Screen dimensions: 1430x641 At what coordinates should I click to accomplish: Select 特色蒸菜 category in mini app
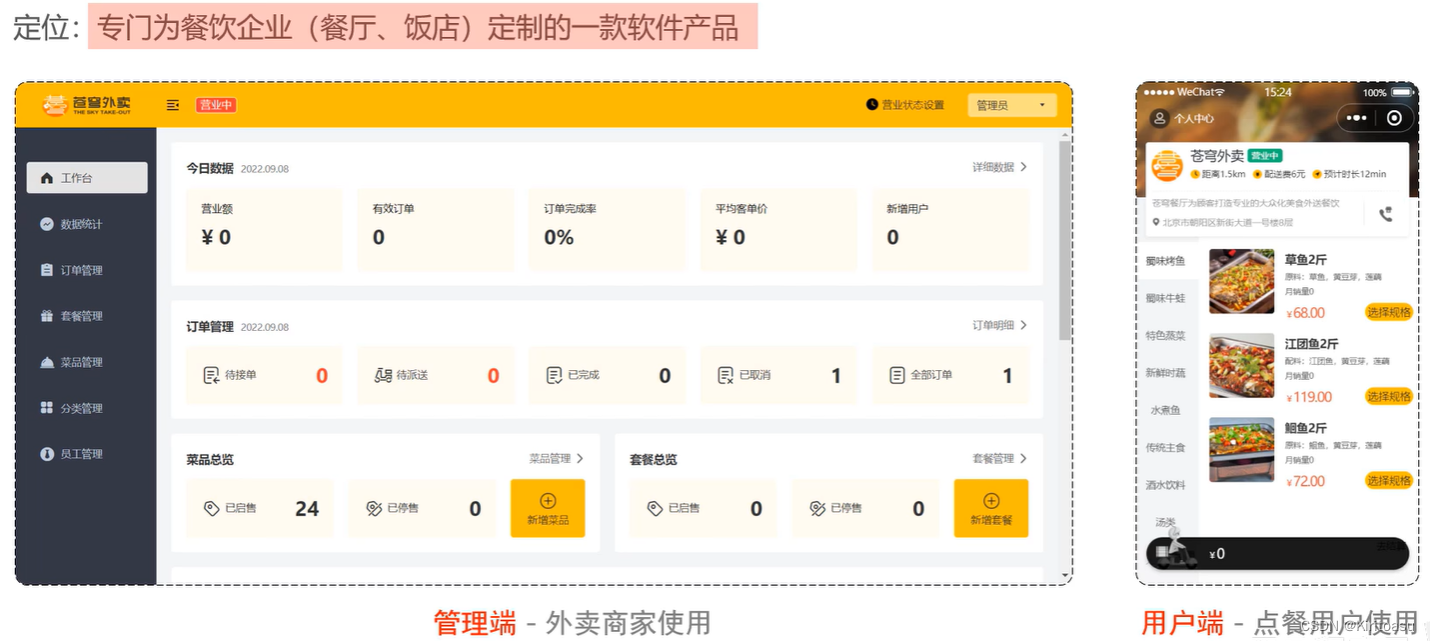pyautogui.click(x=1166, y=336)
